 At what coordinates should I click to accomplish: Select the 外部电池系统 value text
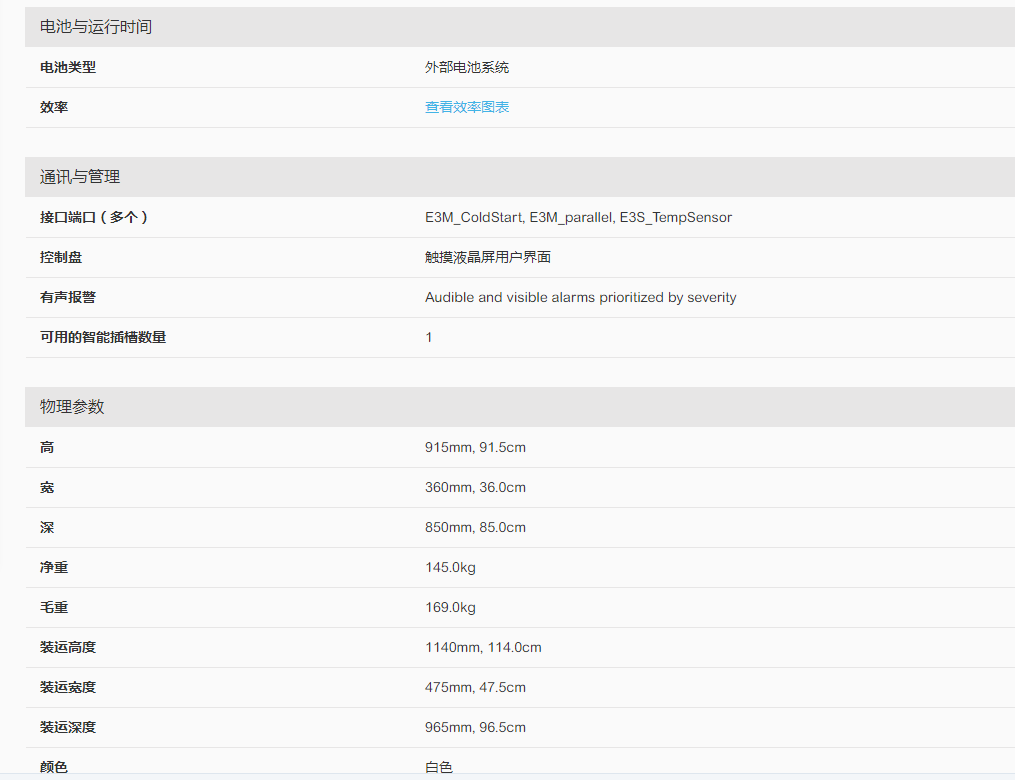click(467, 67)
